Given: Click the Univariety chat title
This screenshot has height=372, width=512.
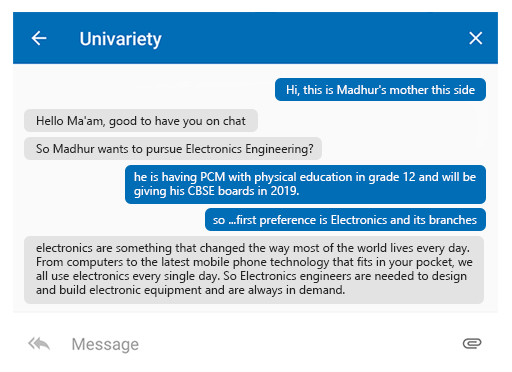Looking at the screenshot, I should (120, 39).
